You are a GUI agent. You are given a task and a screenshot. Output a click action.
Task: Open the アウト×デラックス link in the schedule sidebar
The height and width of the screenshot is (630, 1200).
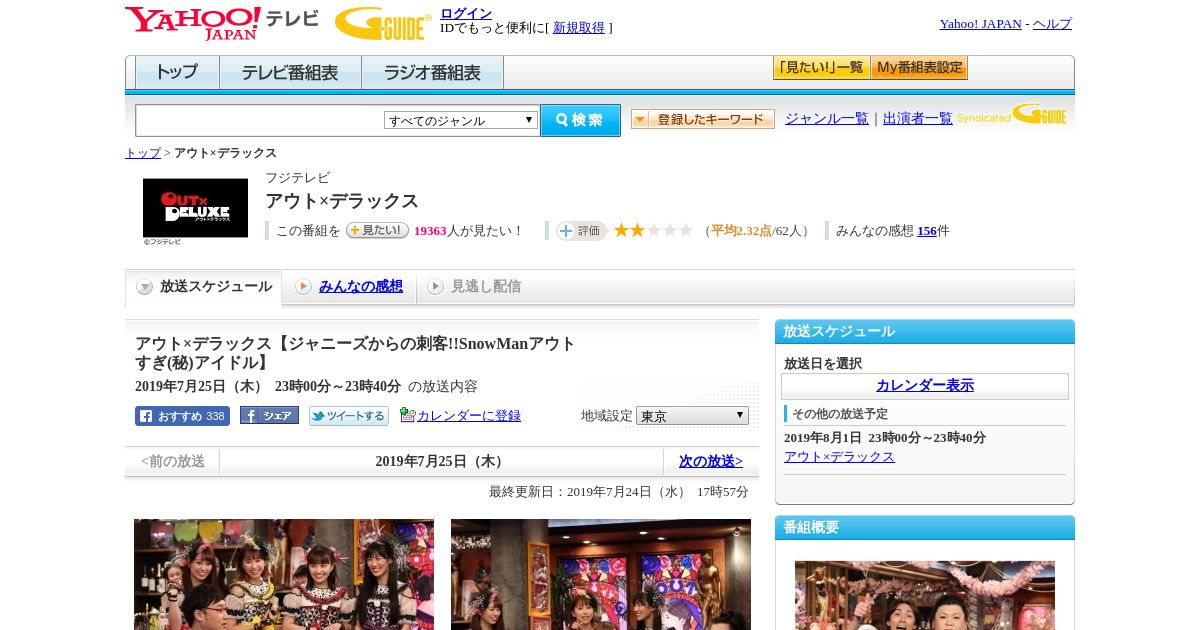tap(839, 457)
